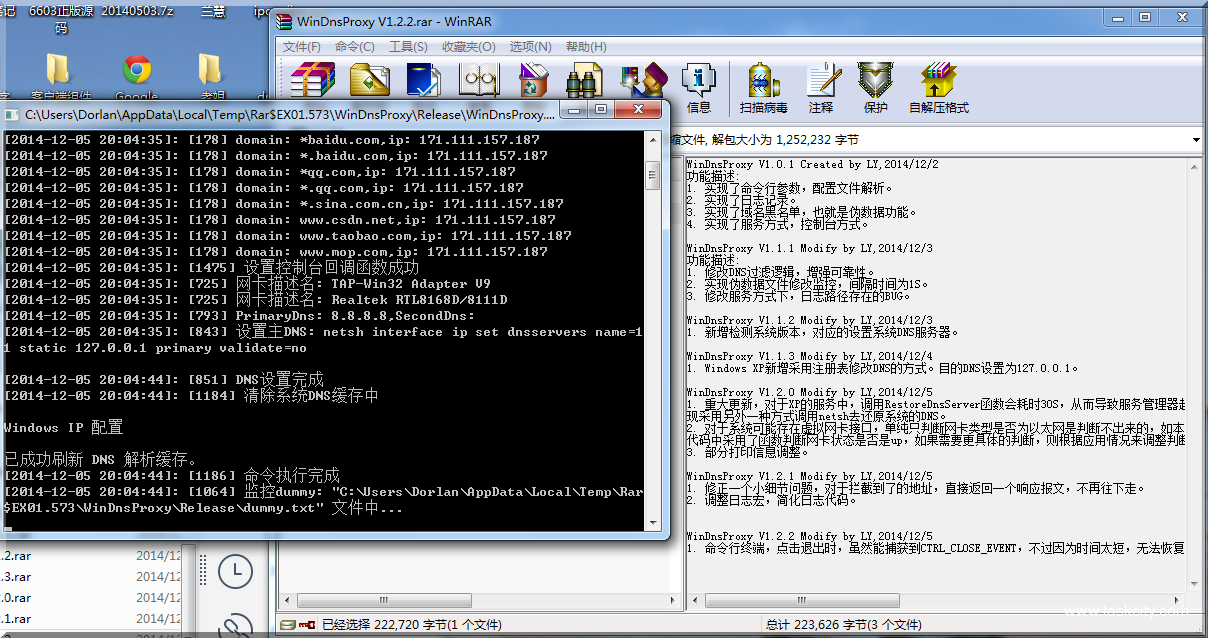Screen dimensions: 1208x638
Task: Open archive 信息 (Info) toolbar button
Action: 699,88
